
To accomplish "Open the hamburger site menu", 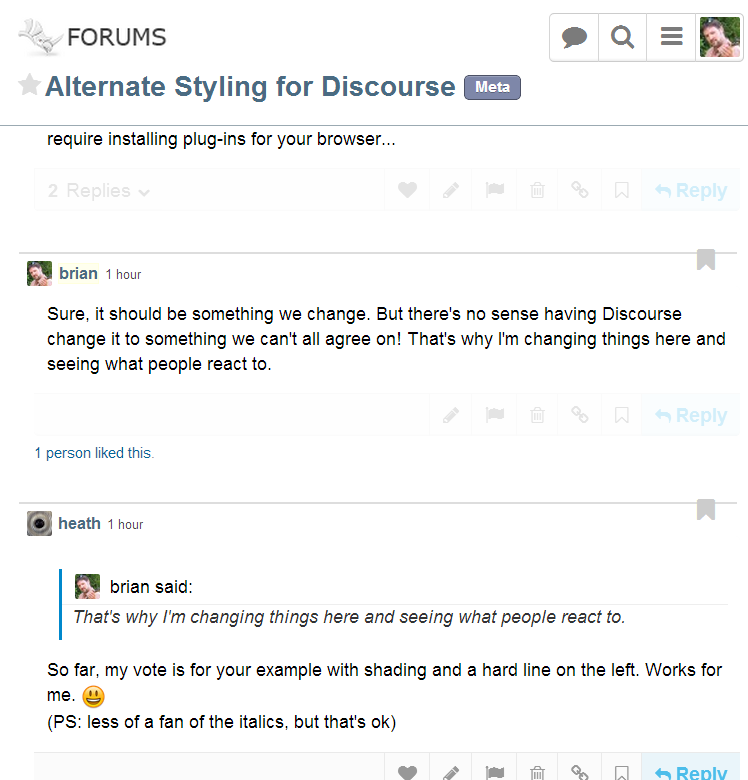I will tap(671, 37).
